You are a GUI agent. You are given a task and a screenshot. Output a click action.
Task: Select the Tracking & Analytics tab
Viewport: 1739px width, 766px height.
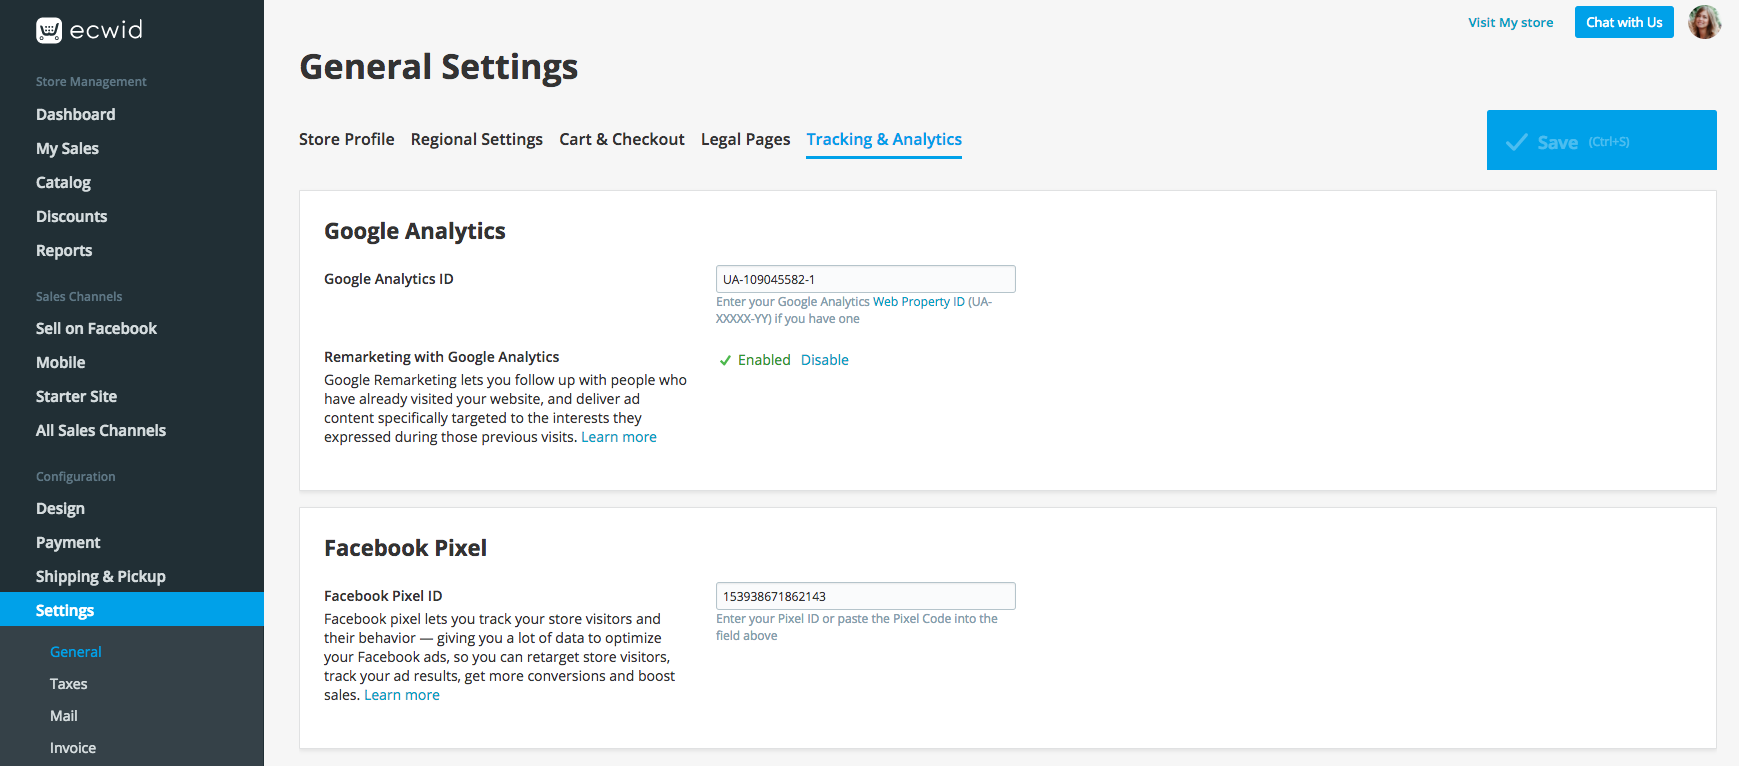tap(884, 139)
